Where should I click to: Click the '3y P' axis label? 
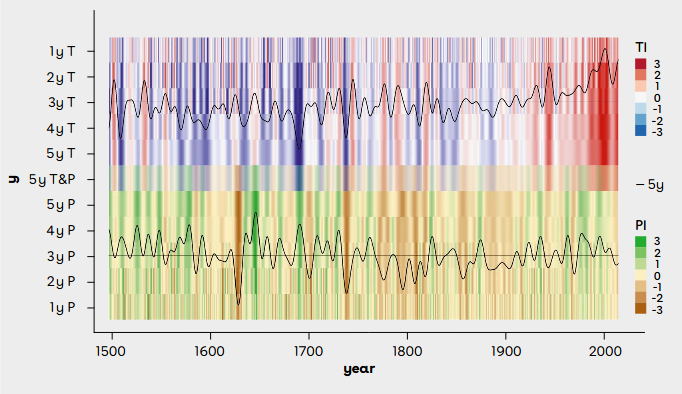[x=61, y=256]
